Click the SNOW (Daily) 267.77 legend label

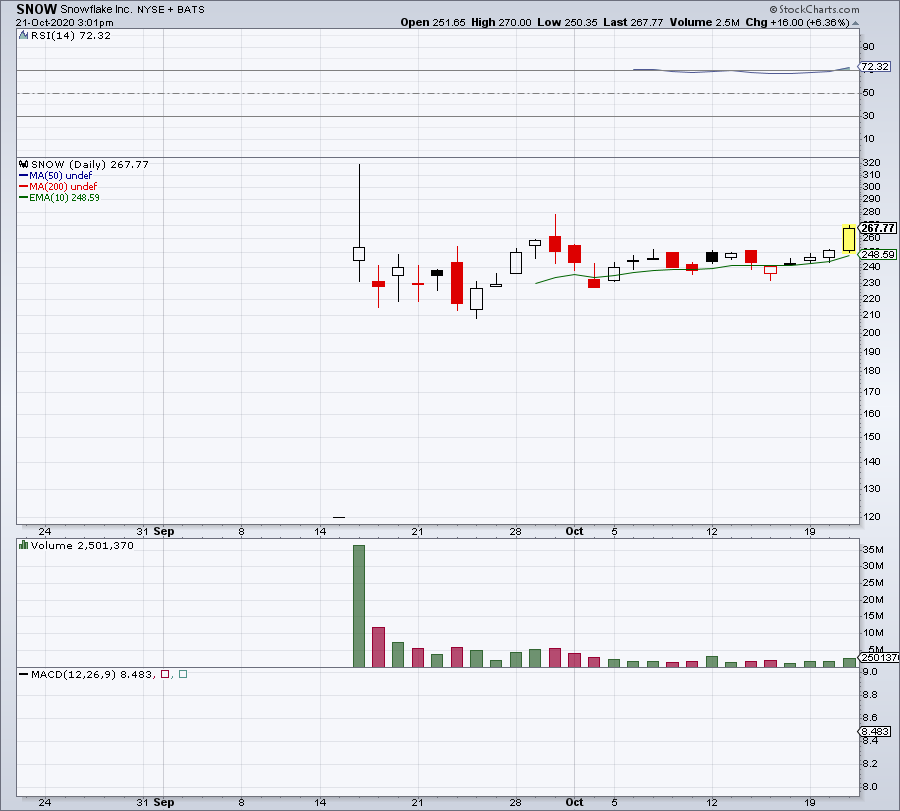click(x=90, y=164)
